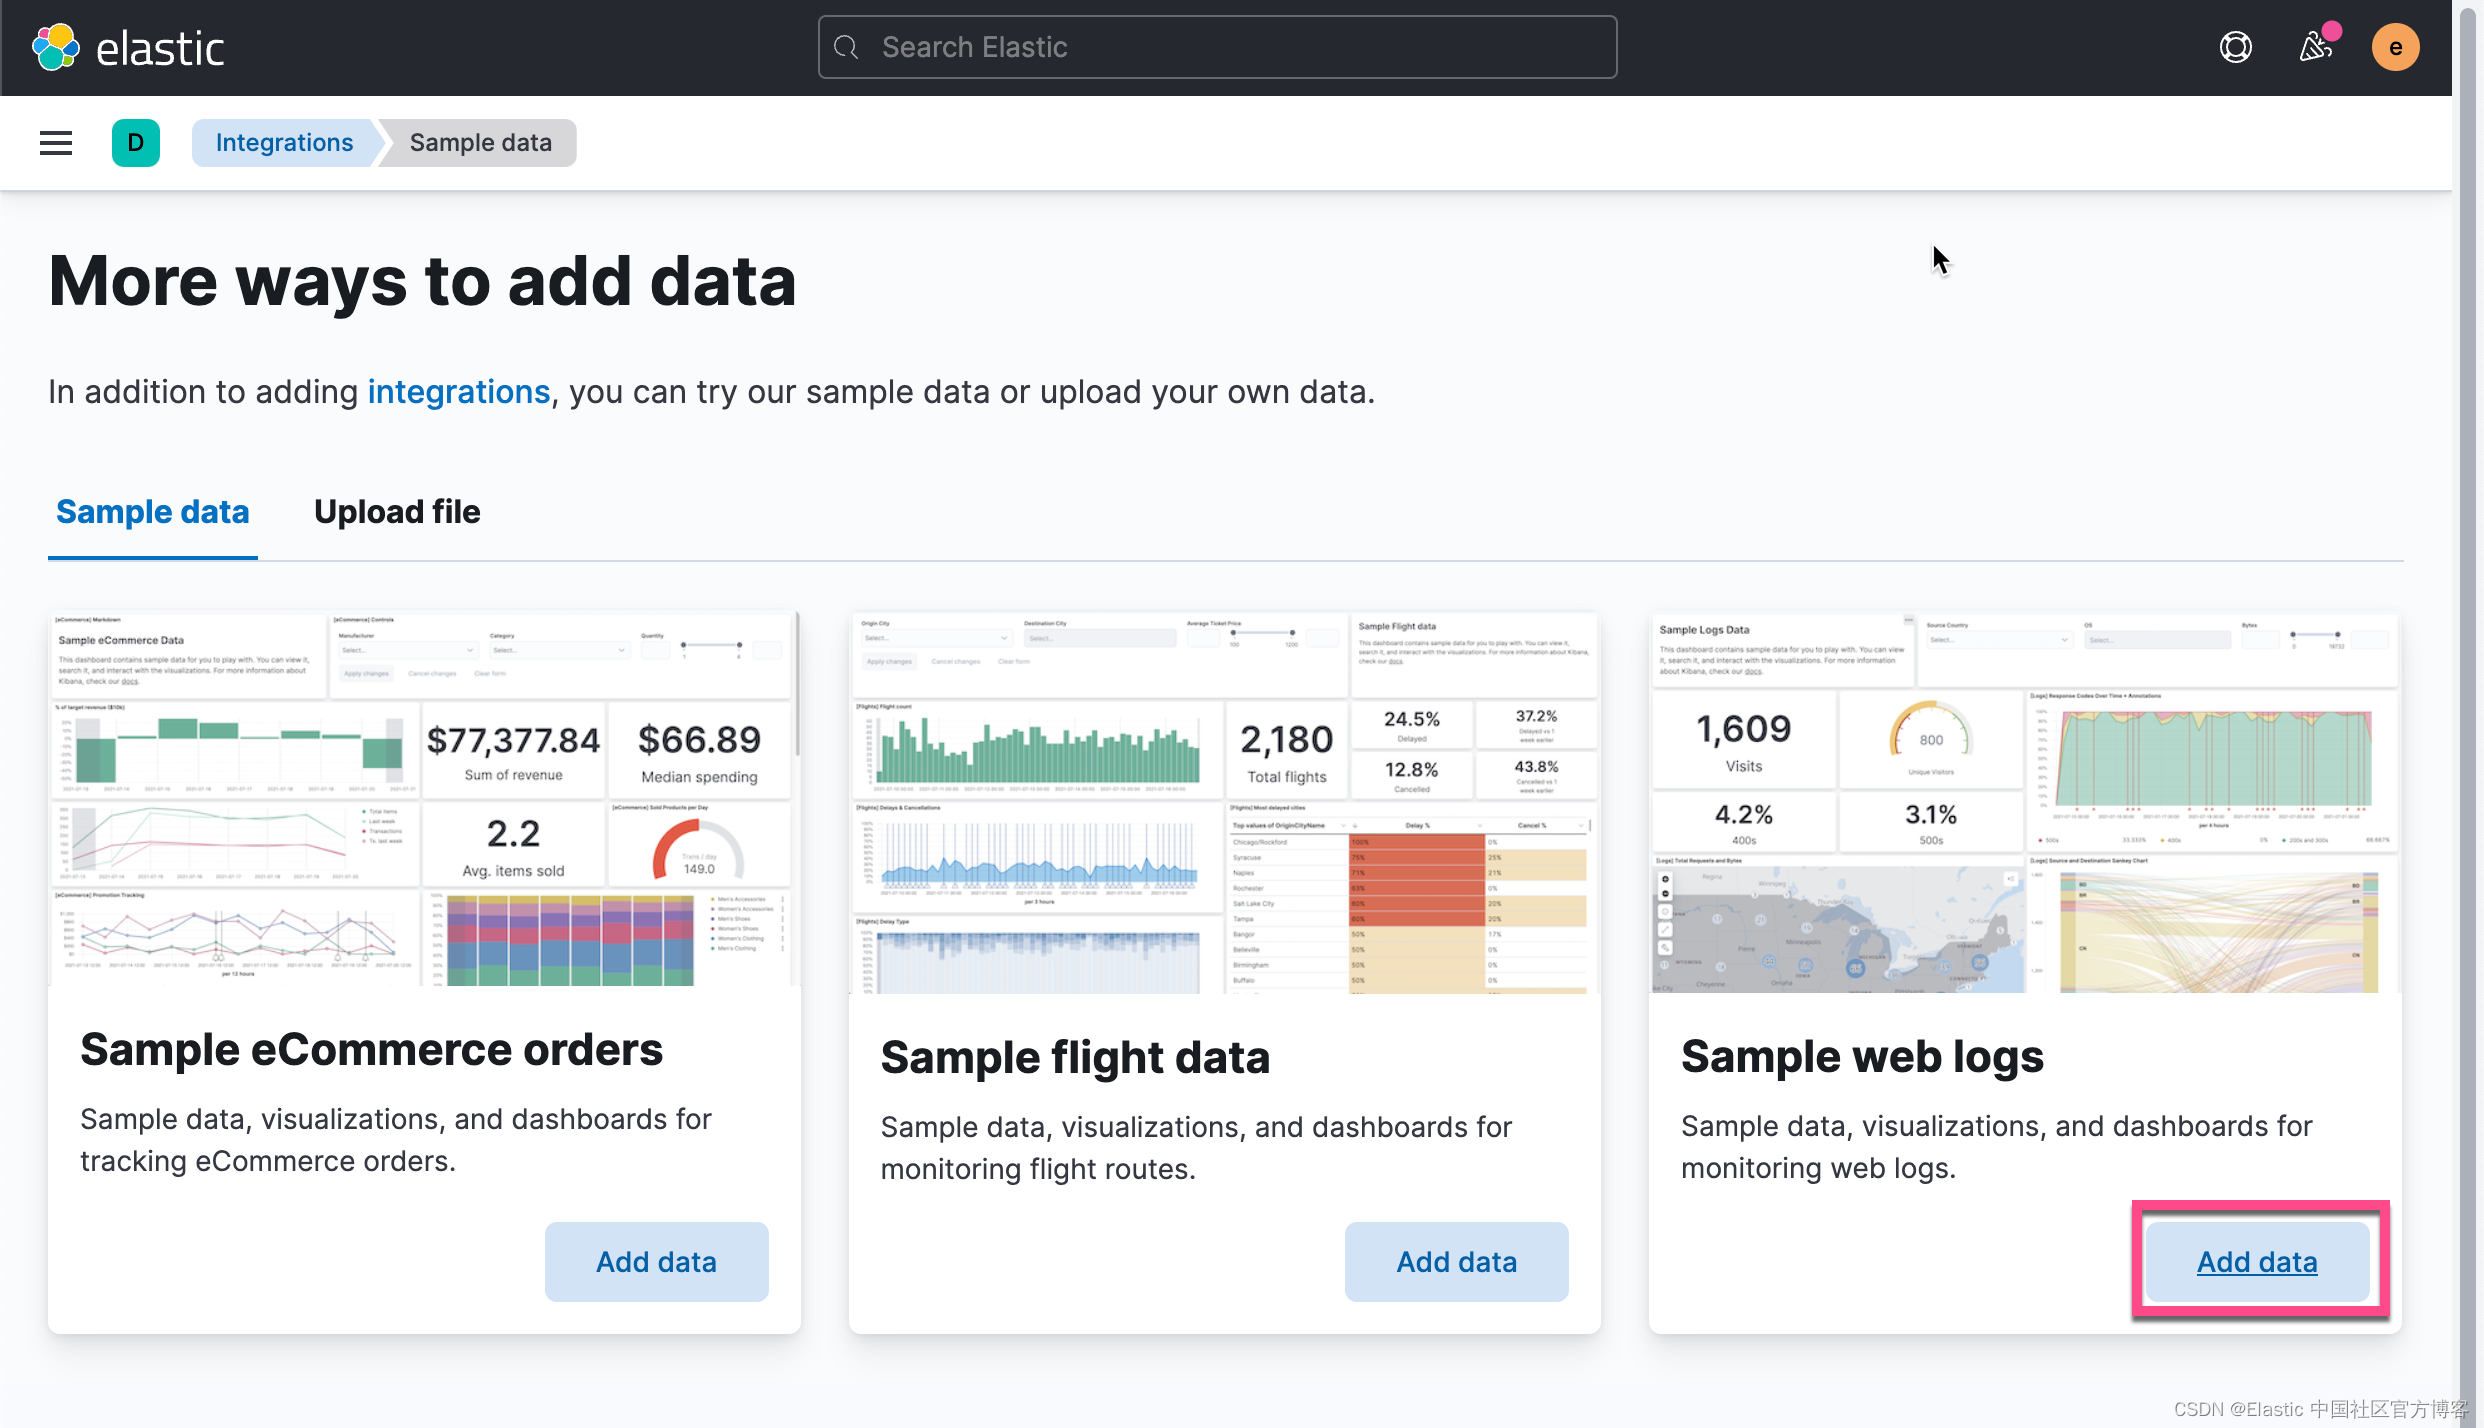Screen dimensions: 2484x1428
Task: Add data for Sample web logs
Action: [2257, 1262]
